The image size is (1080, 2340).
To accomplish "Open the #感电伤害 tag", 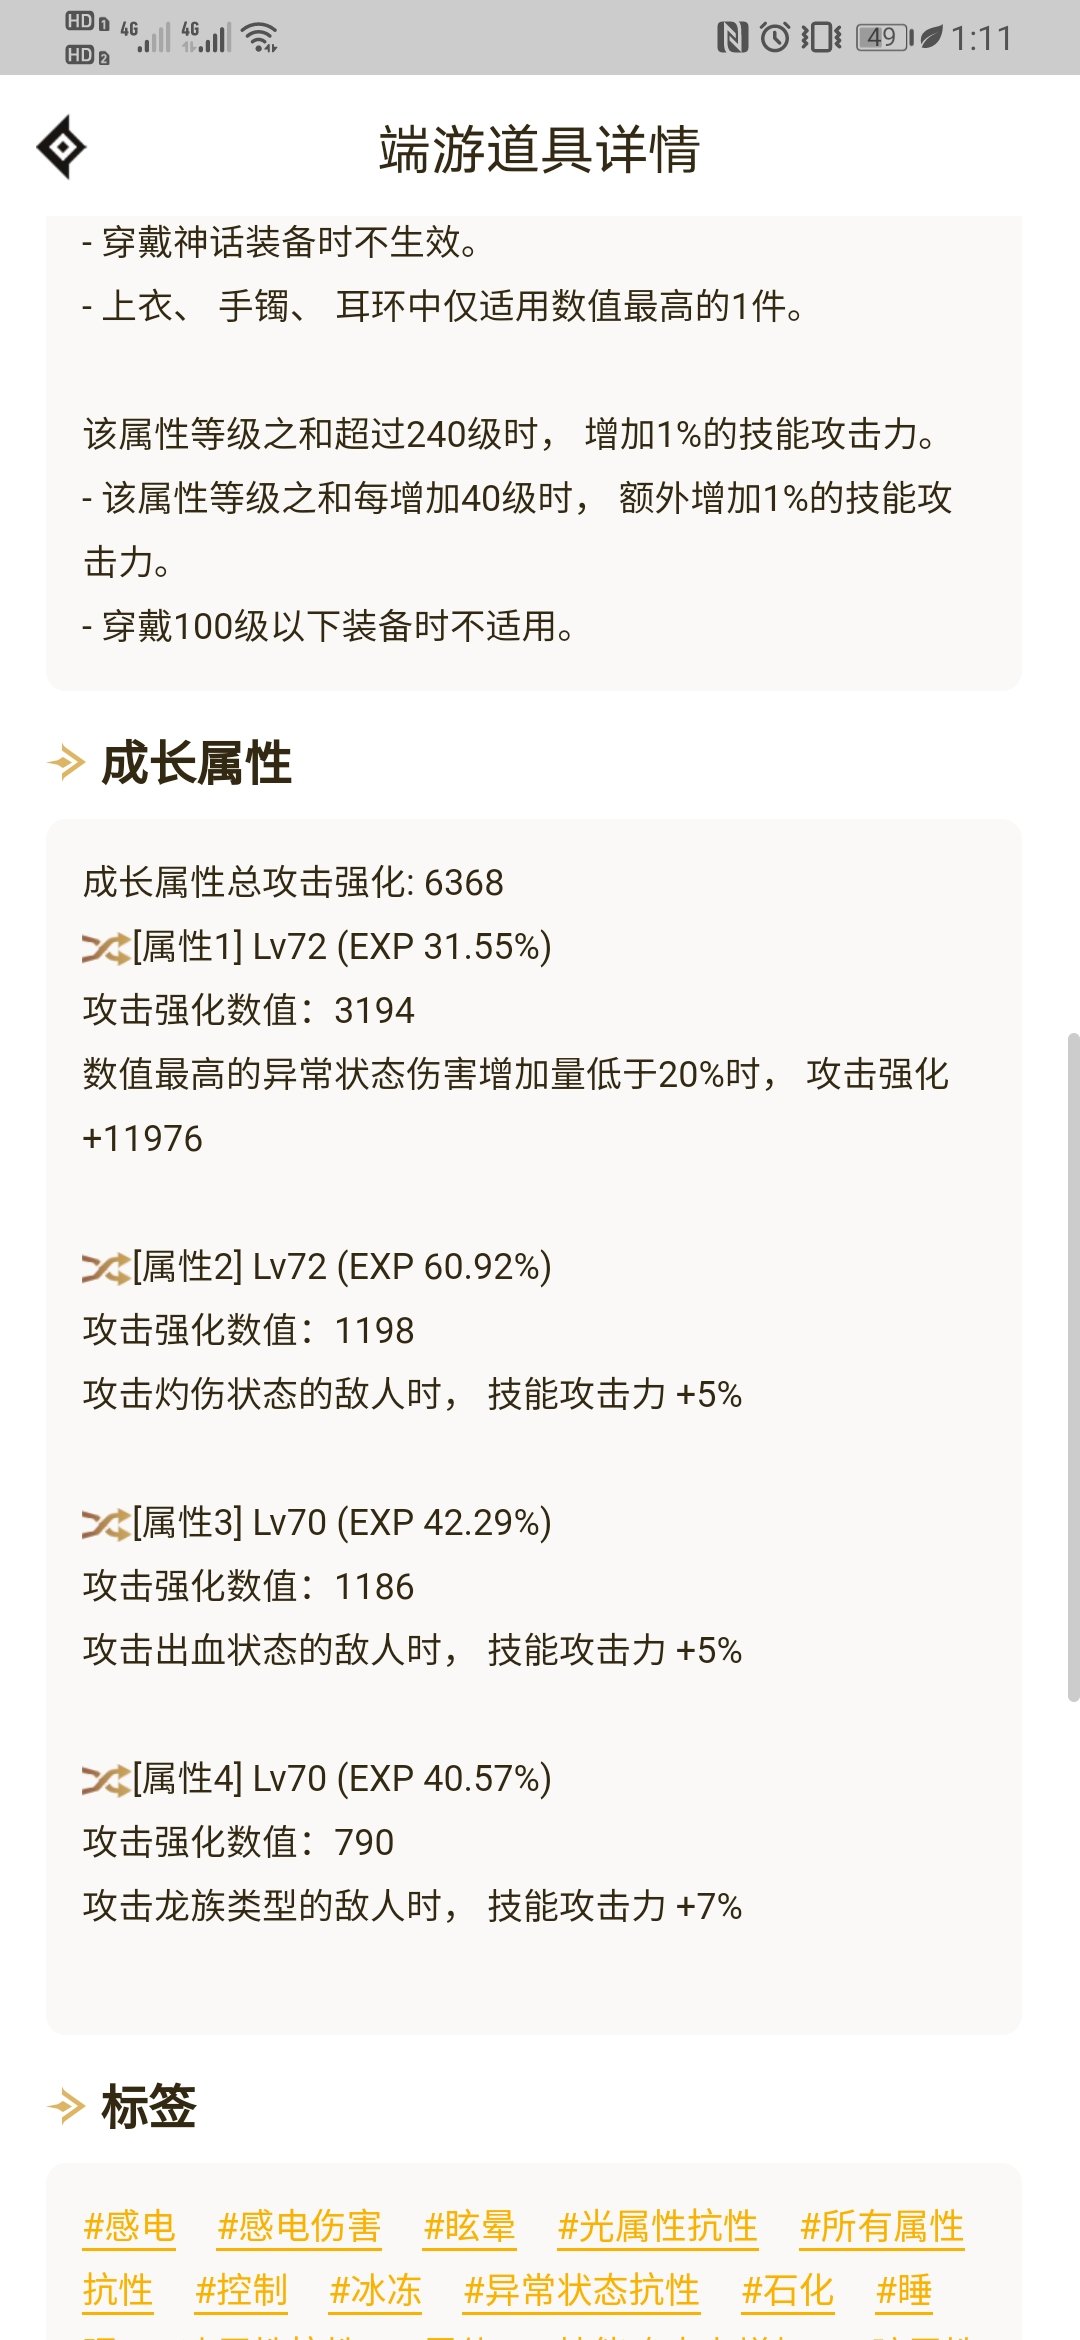I will 299,2226.
